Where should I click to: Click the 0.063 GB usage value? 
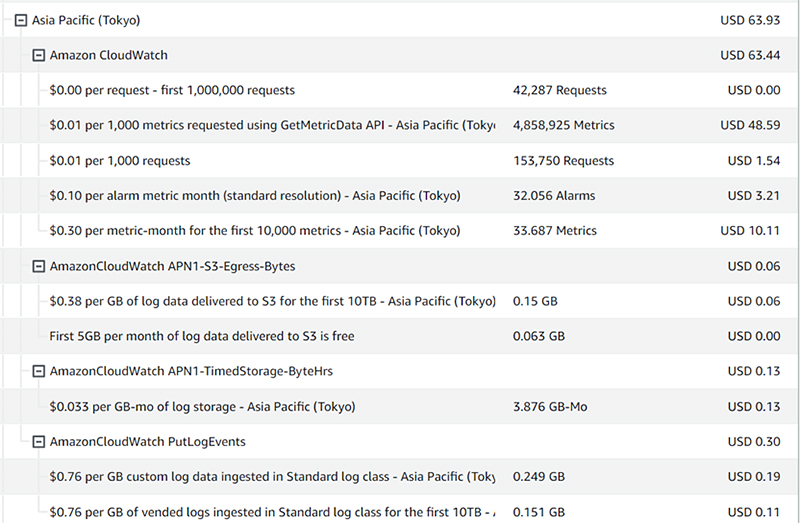coord(539,336)
